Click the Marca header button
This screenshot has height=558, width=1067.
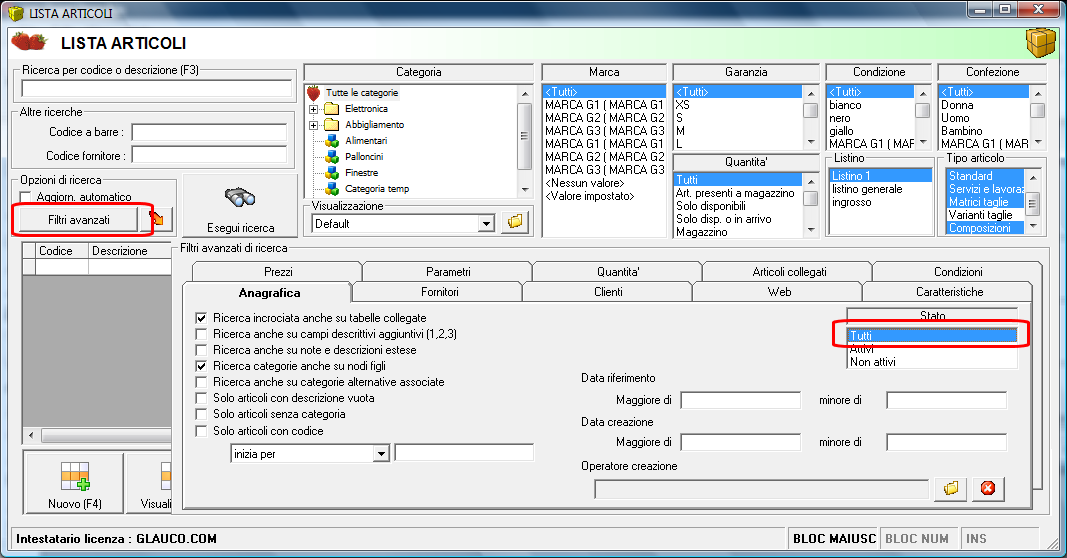coord(604,72)
